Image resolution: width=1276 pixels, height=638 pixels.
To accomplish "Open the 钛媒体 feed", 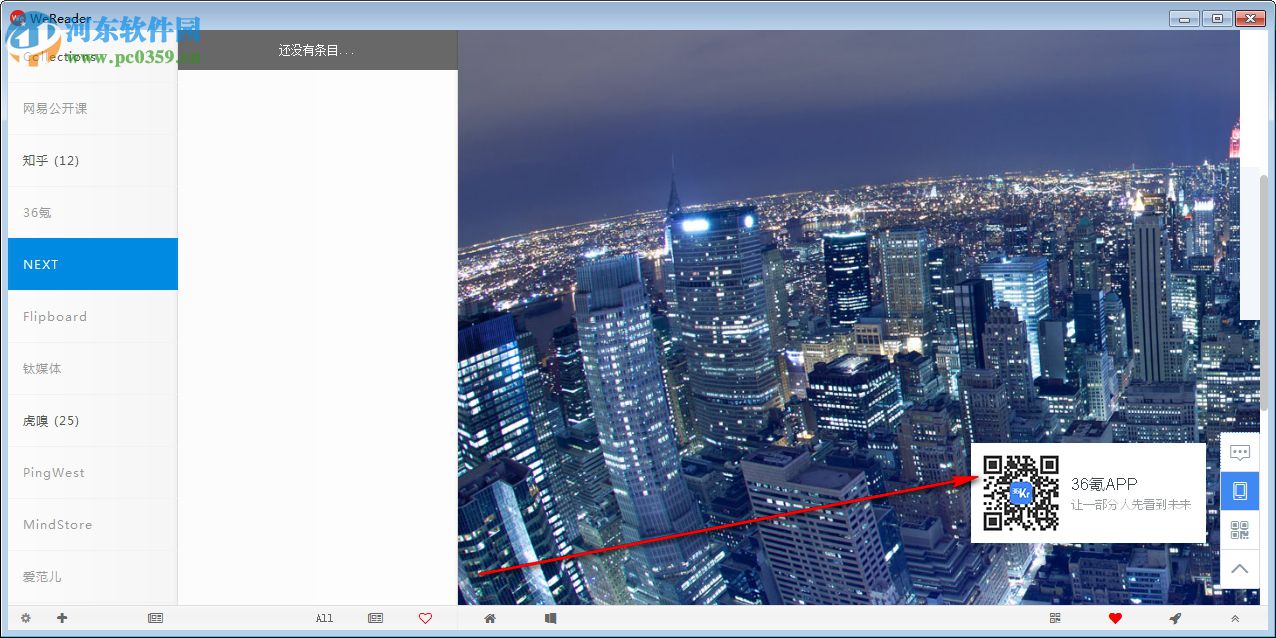I will pyautogui.click(x=93, y=368).
